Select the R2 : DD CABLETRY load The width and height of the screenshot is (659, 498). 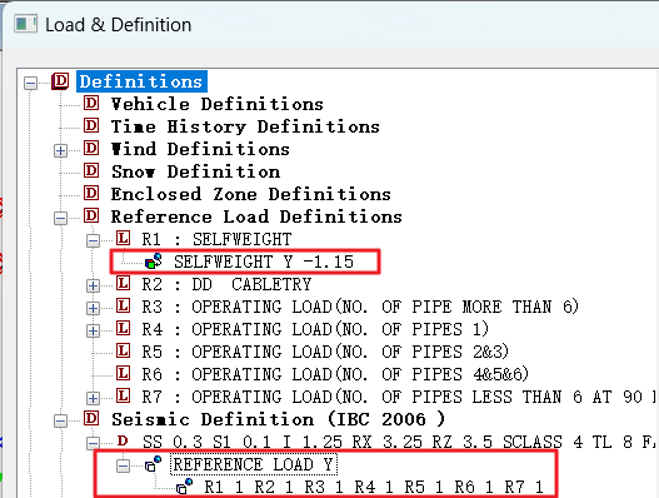[x=227, y=285]
